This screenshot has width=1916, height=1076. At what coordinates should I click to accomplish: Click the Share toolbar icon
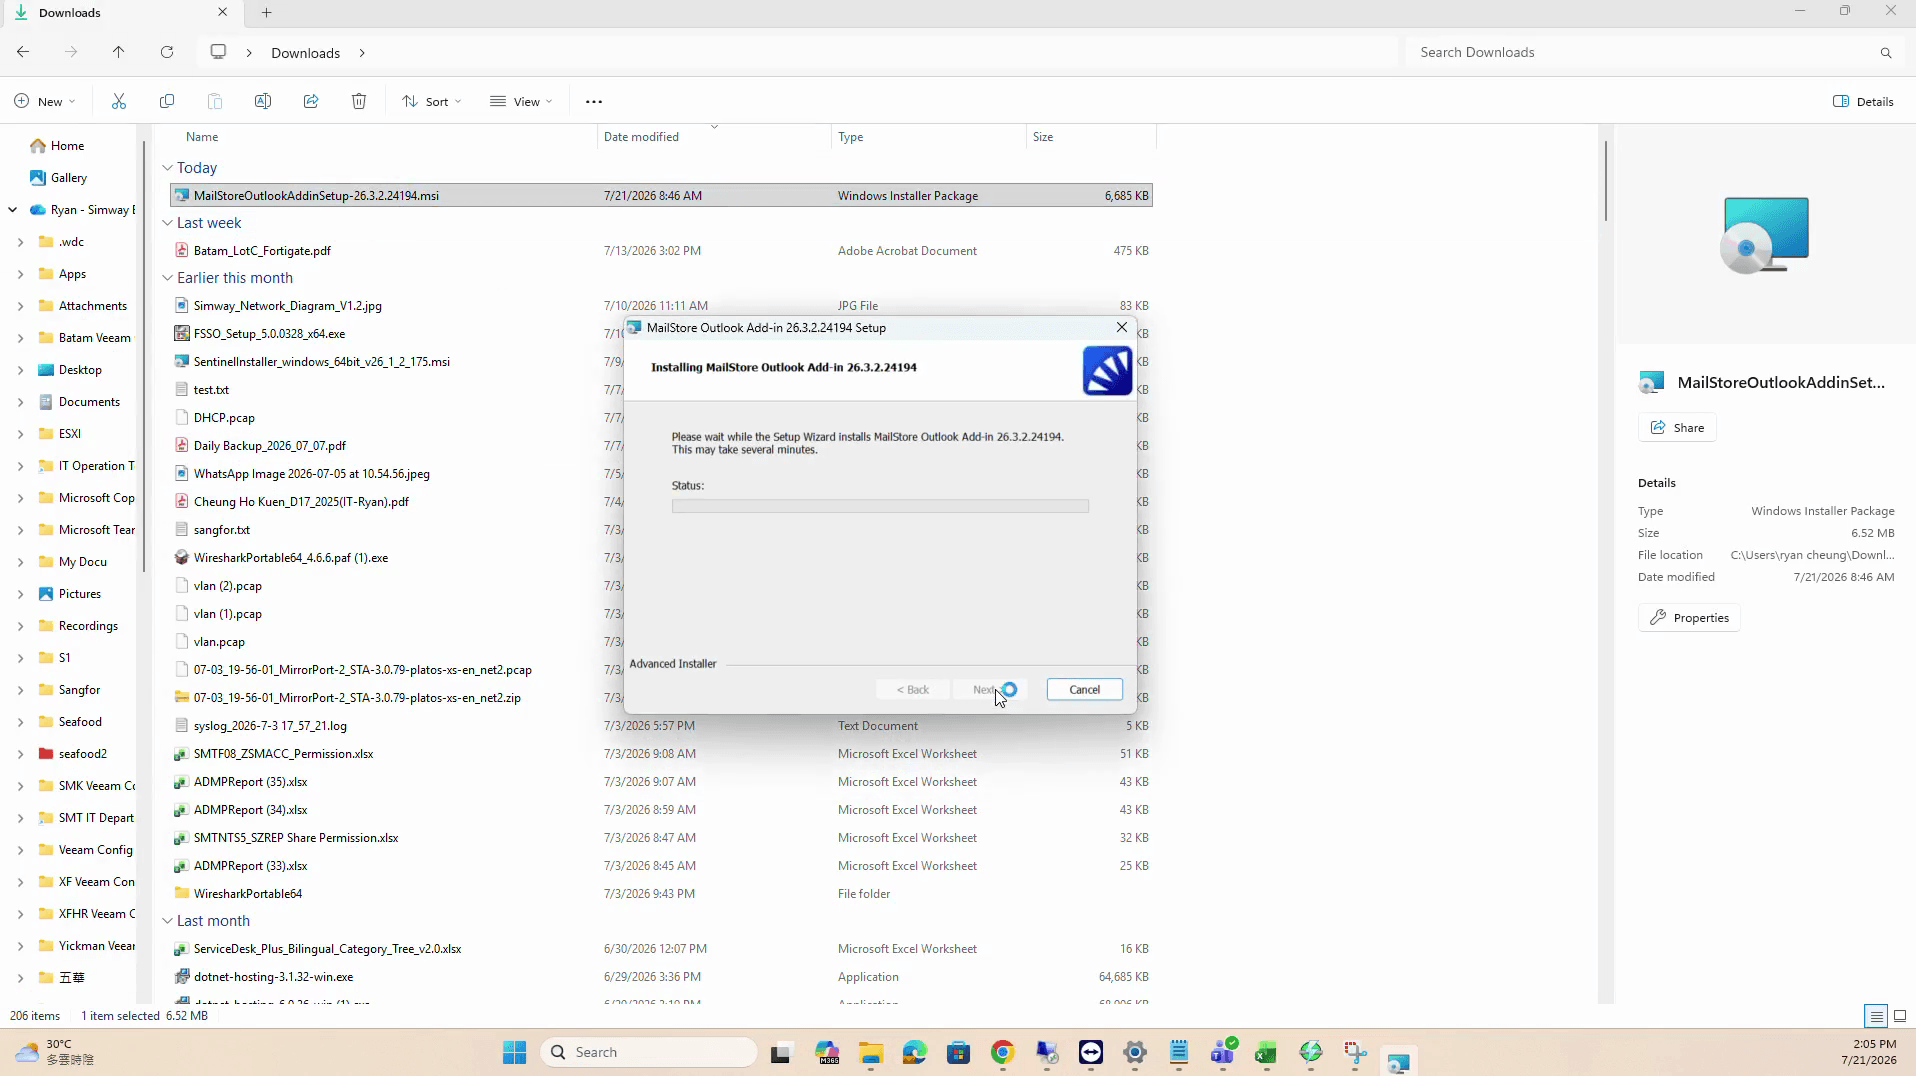[x=311, y=101]
